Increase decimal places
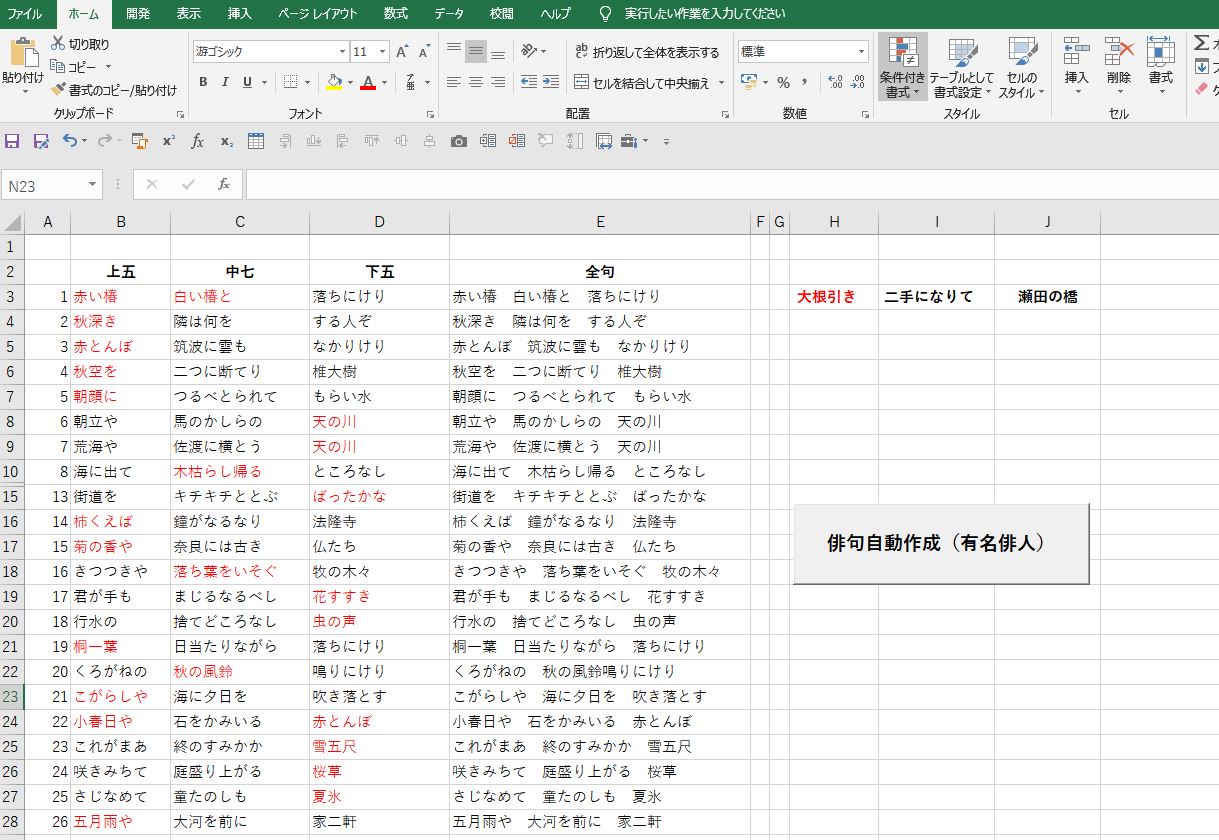This screenshot has width=1219, height=840. (x=835, y=82)
